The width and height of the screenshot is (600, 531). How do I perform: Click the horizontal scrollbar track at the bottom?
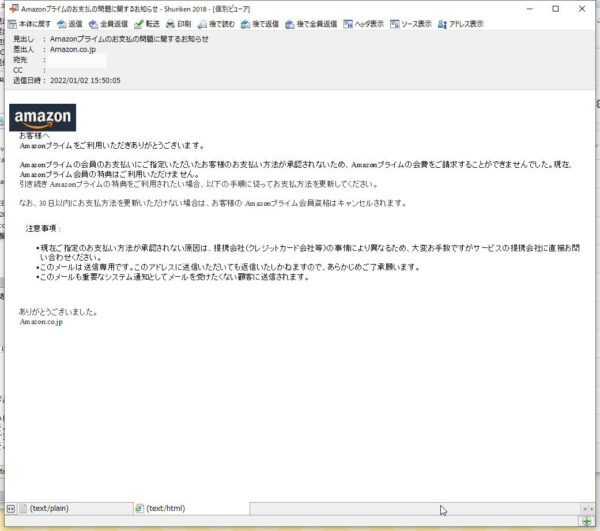415,508
